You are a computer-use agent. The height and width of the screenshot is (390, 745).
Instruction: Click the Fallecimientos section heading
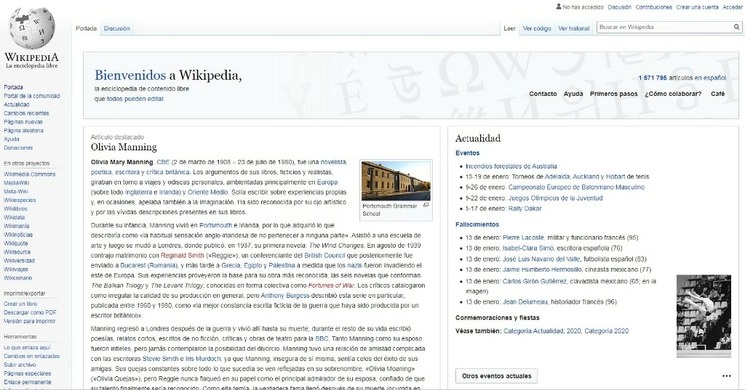coord(478,224)
